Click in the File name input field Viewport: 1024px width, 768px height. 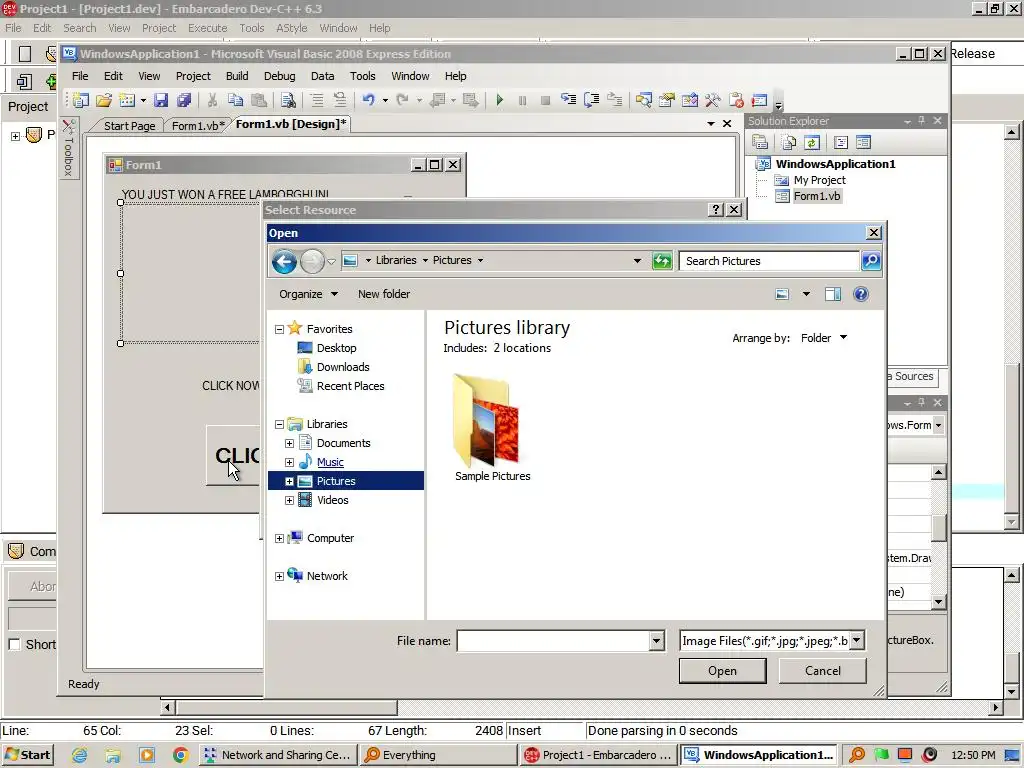(554, 641)
